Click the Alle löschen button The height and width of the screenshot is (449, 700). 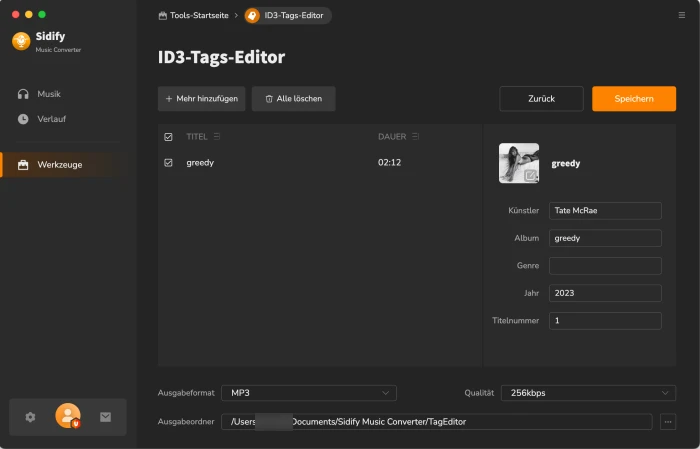click(293, 99)
